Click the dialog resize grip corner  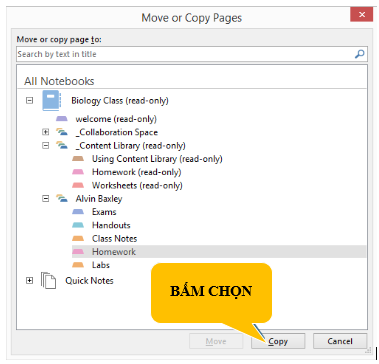click(x=368, y=350)
